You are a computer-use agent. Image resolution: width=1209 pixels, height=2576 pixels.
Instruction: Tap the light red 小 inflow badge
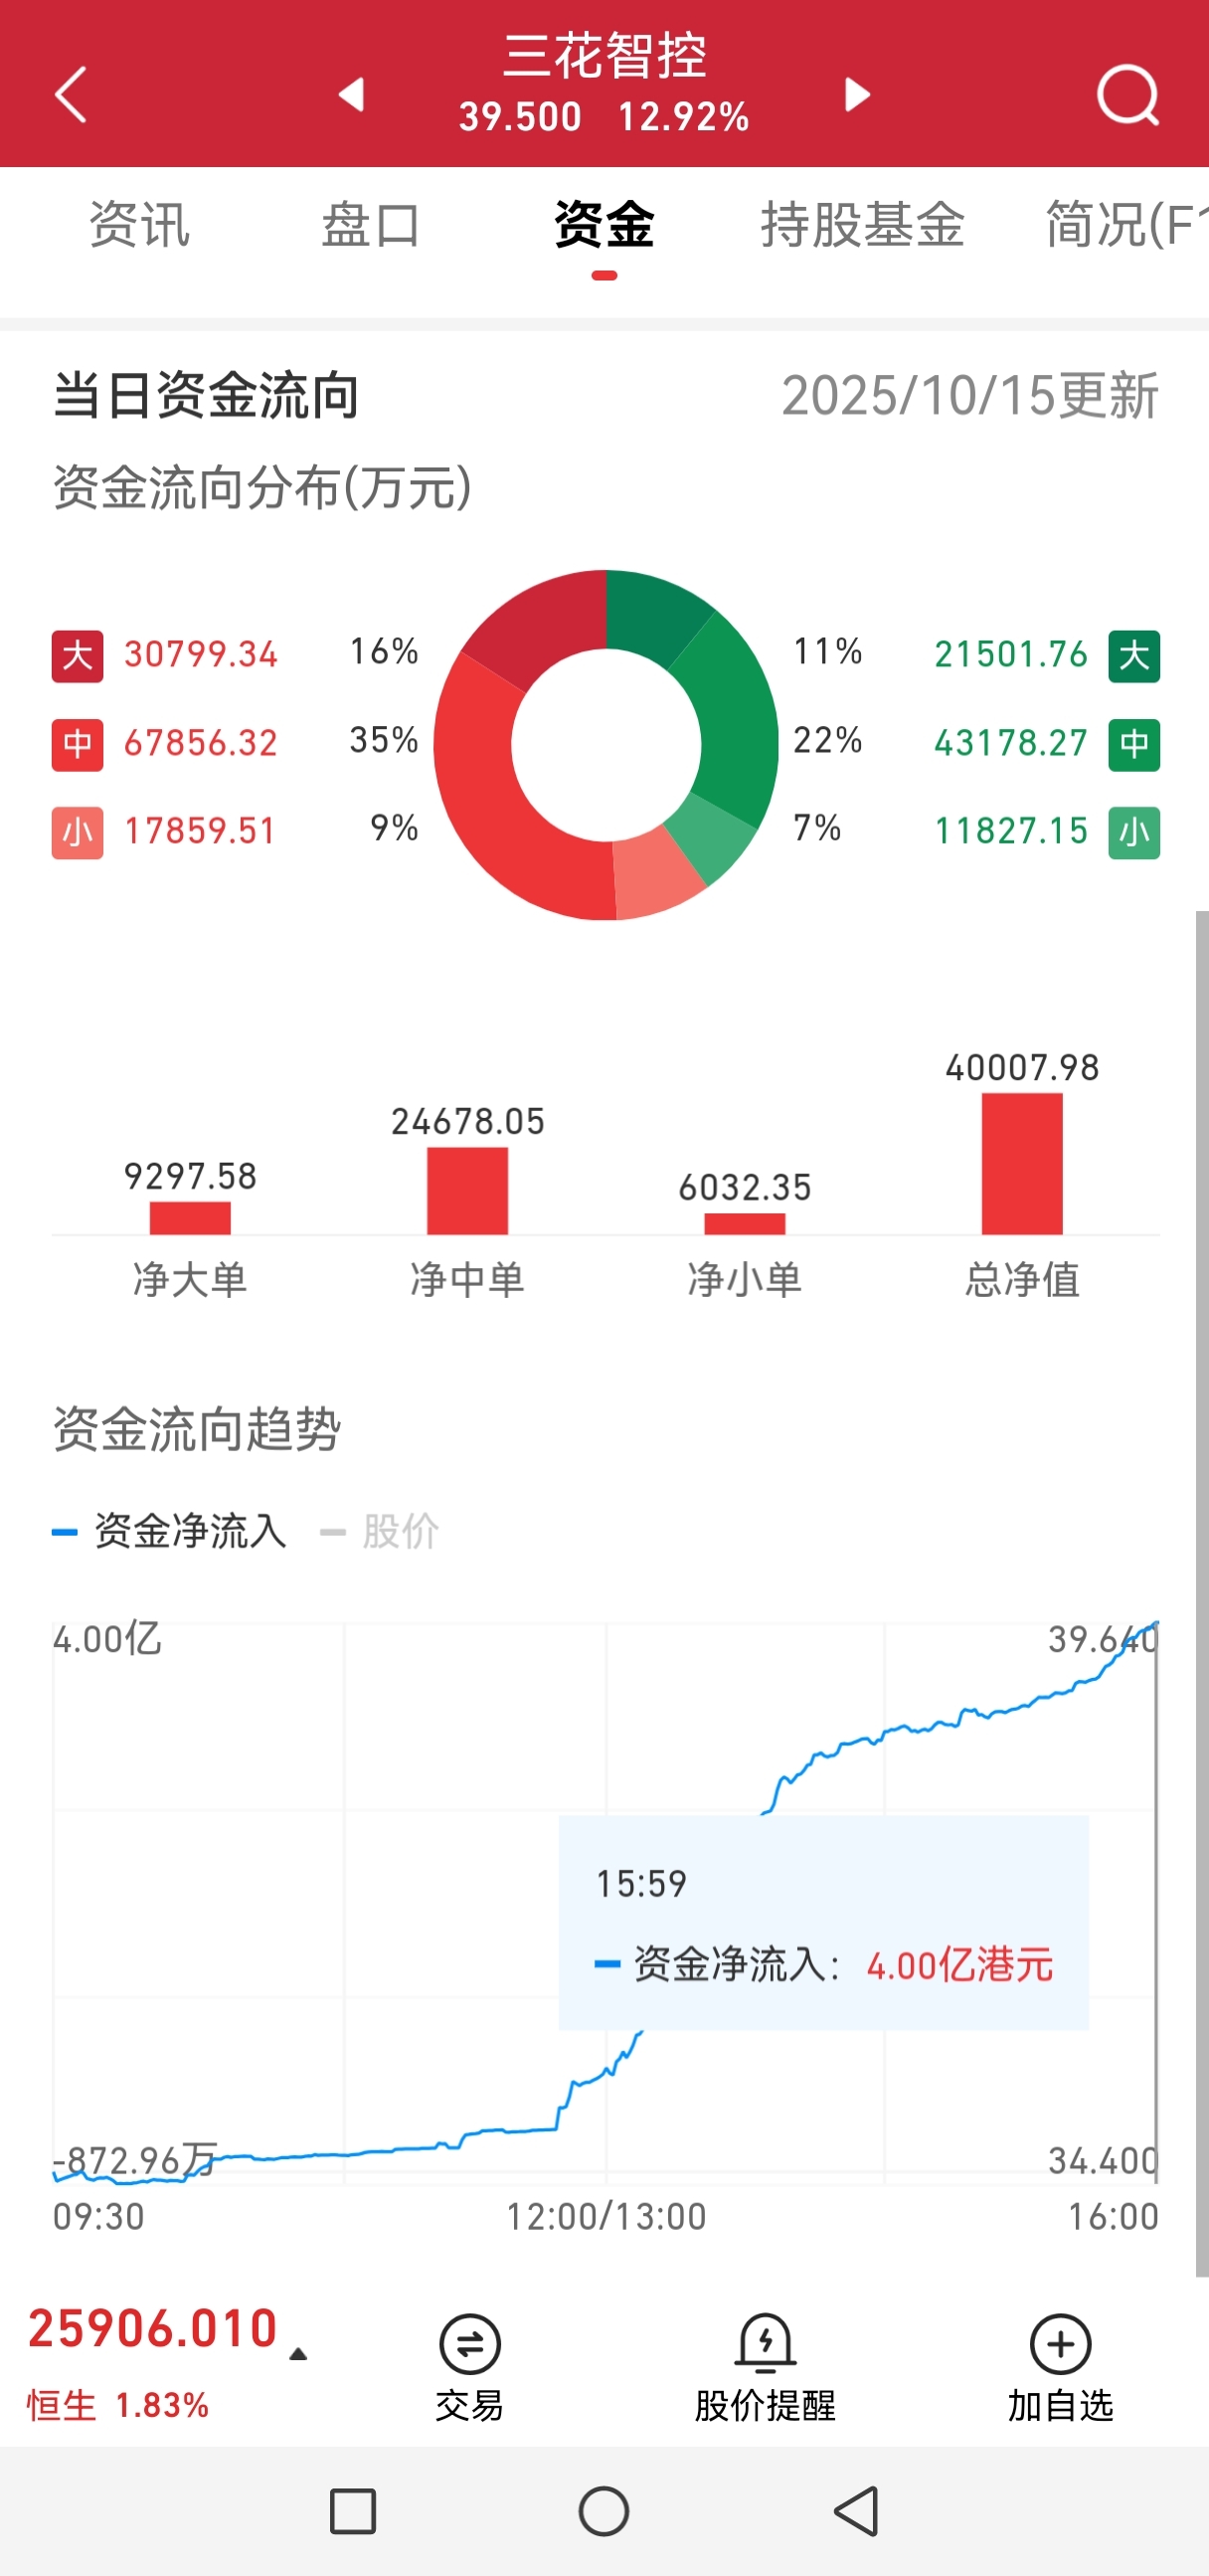pyautogui.click(x=77, y=832)
